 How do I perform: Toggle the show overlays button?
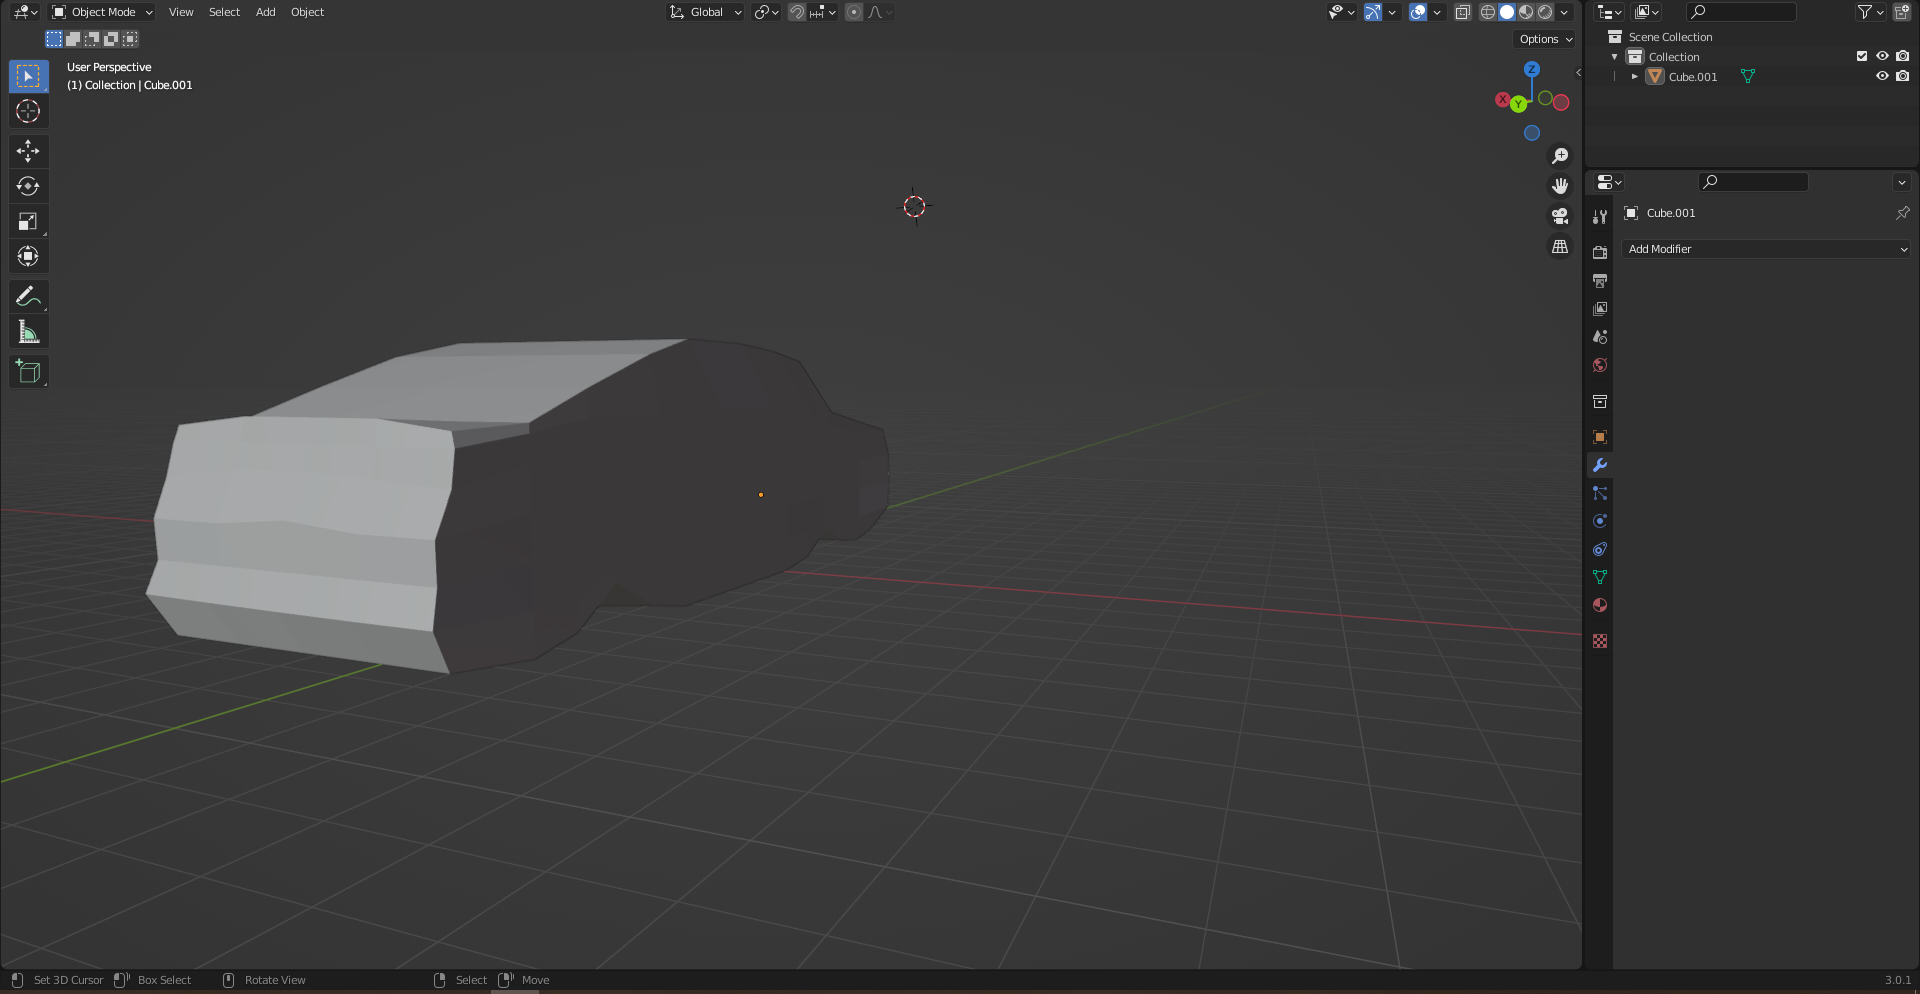click(x=1418, y=12)
